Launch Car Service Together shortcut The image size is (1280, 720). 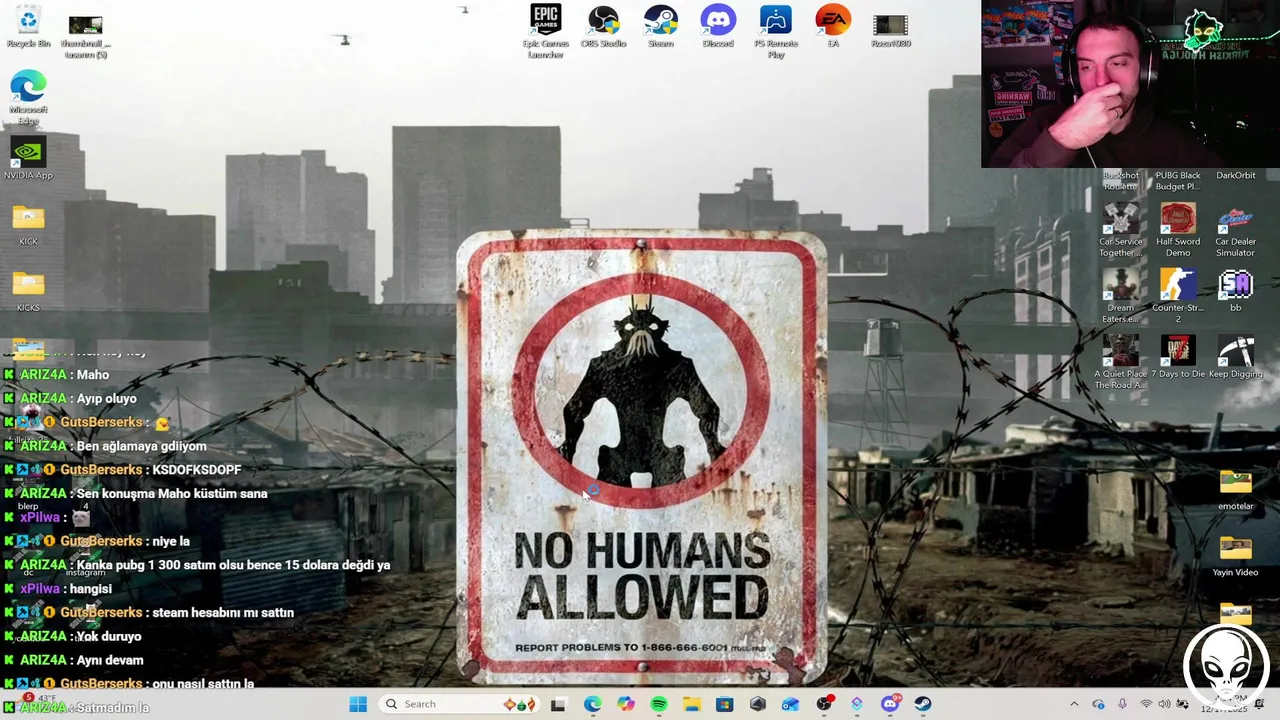[1121, 229]
